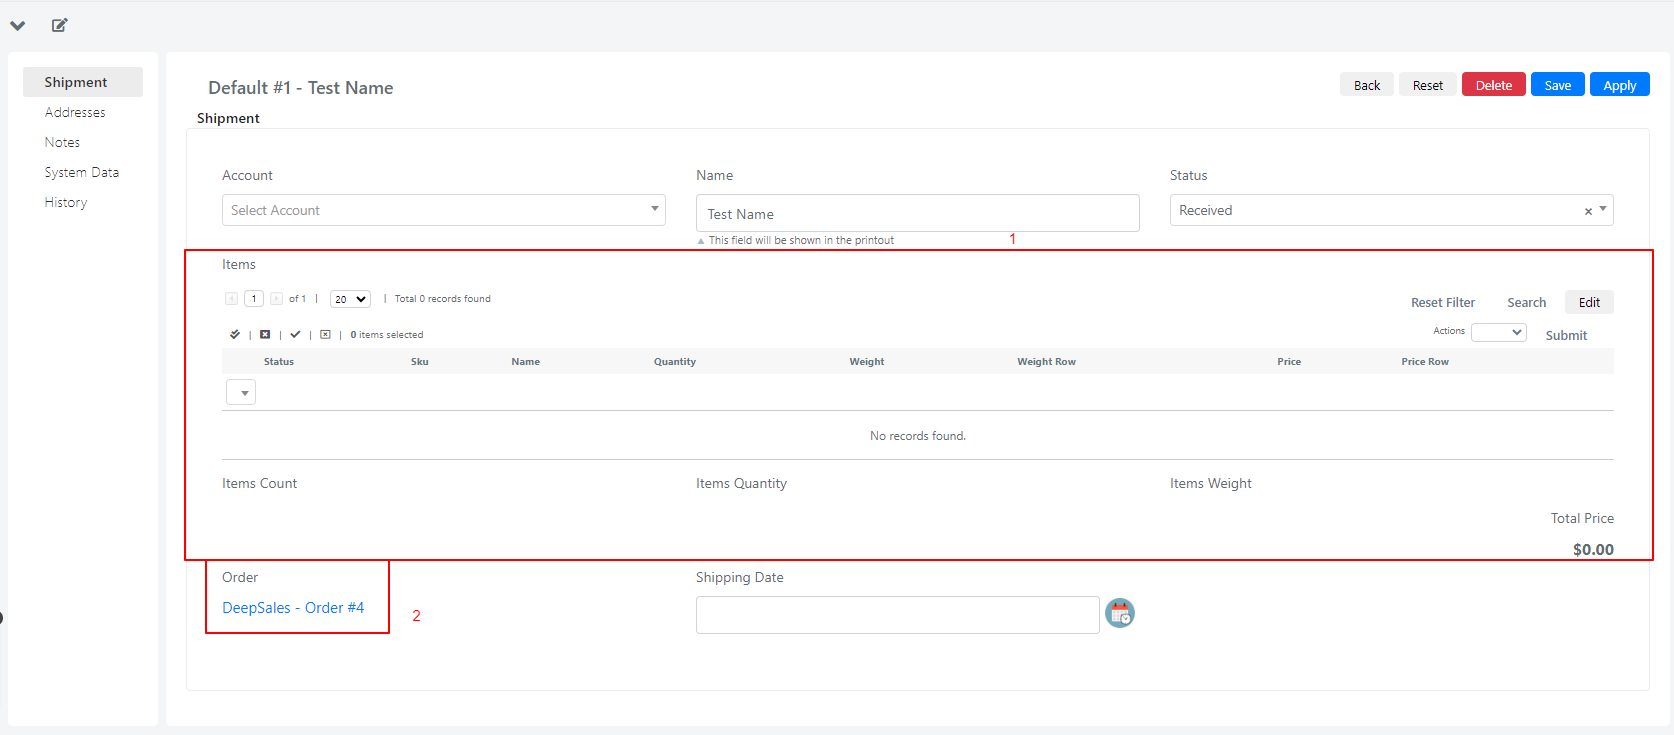Click Search in Items grid
Image resolution: width=1674 pixels, height=735 pixels.
point(1527,302)
